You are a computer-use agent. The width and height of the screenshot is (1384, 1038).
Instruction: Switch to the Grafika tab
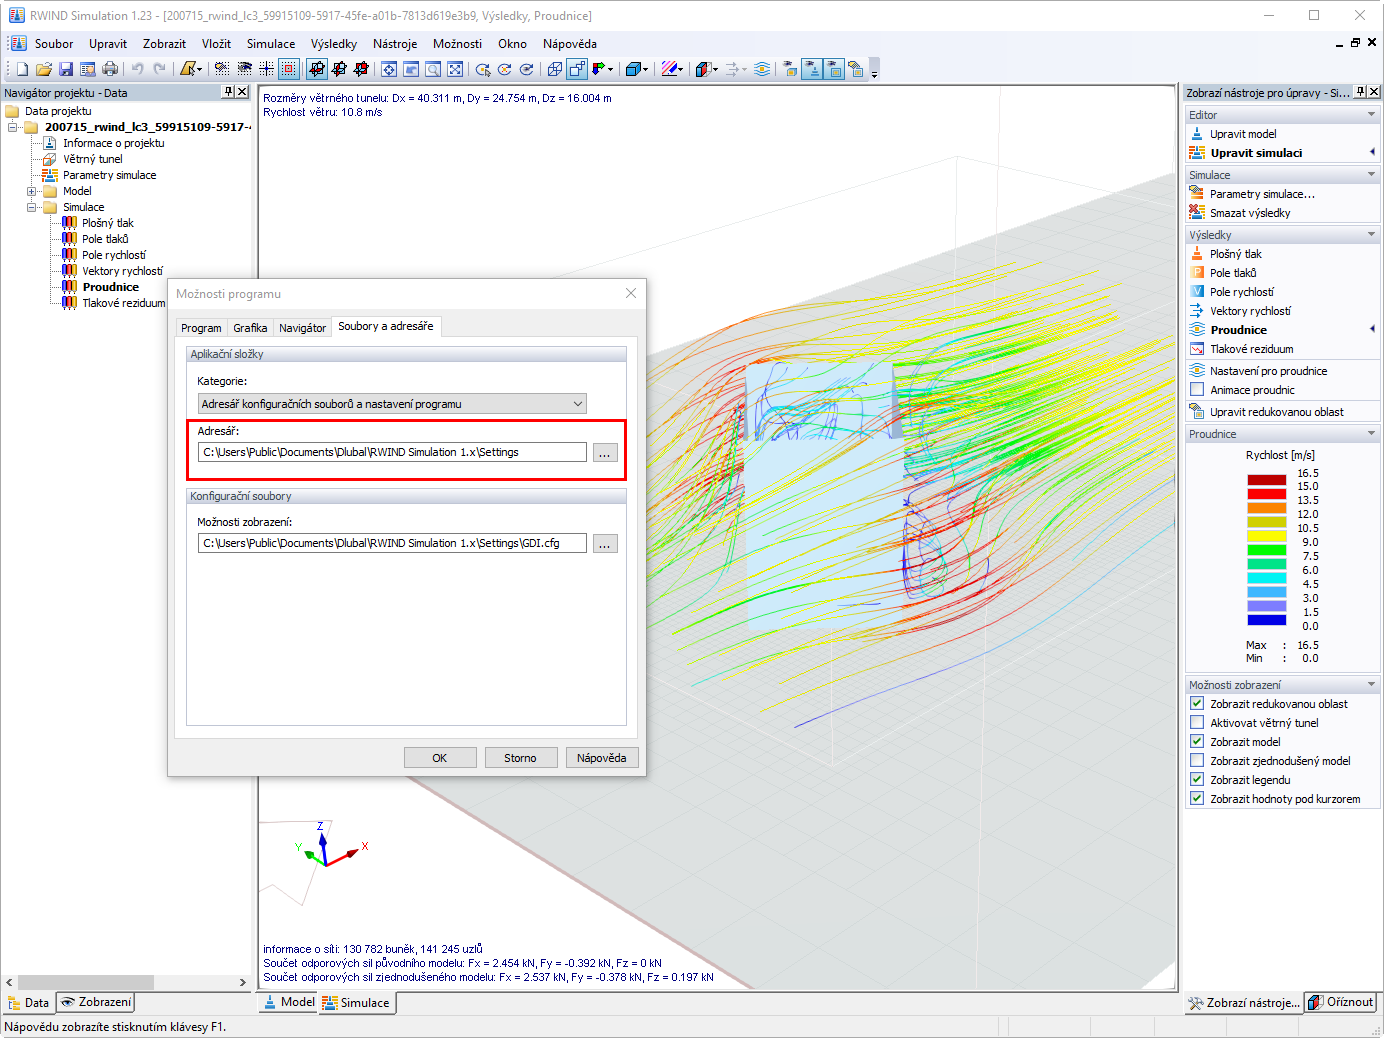click(250, 328)
